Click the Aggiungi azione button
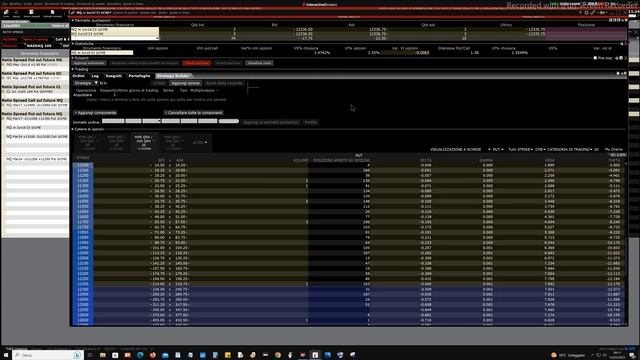This screenshot has width=640, height=360. point(185,83)
